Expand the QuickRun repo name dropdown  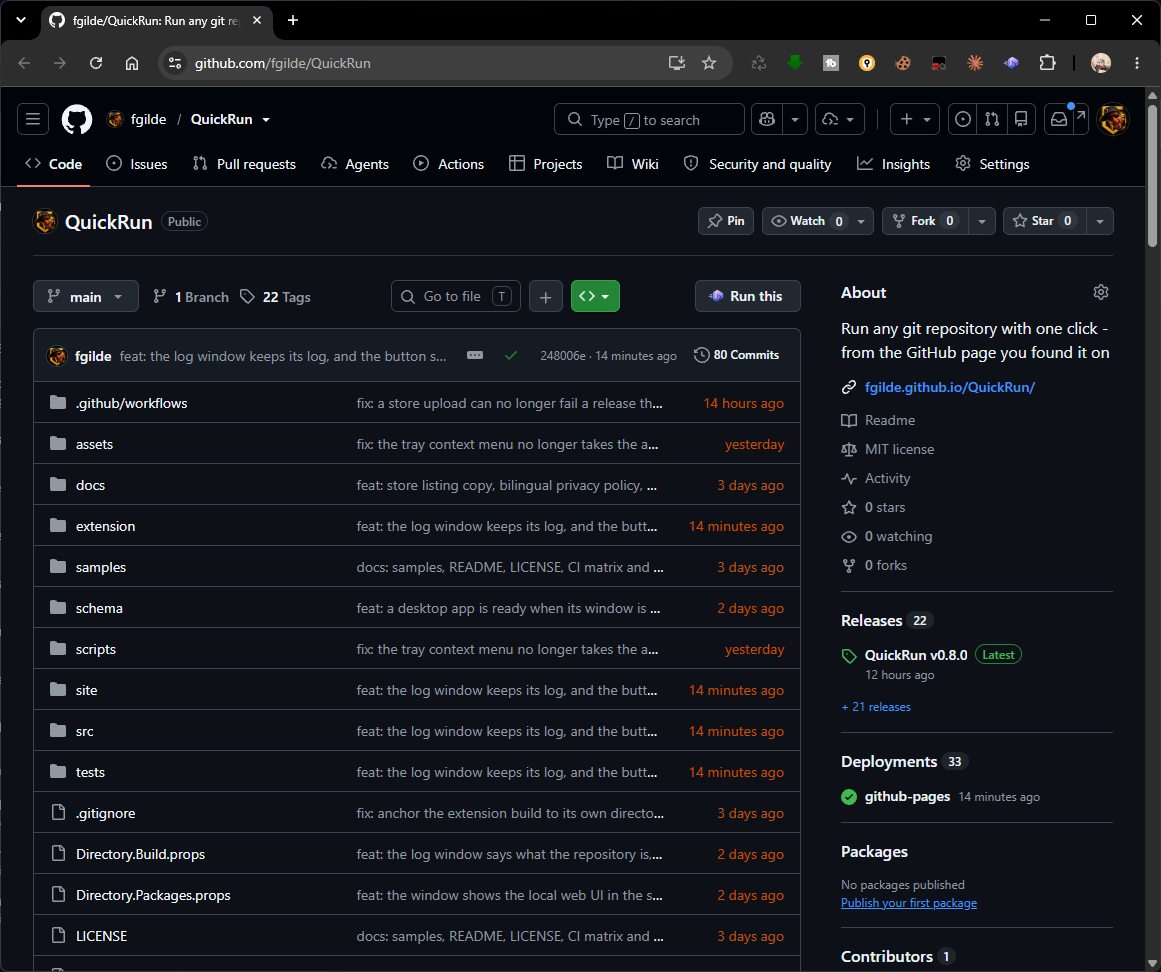[266, 119]
